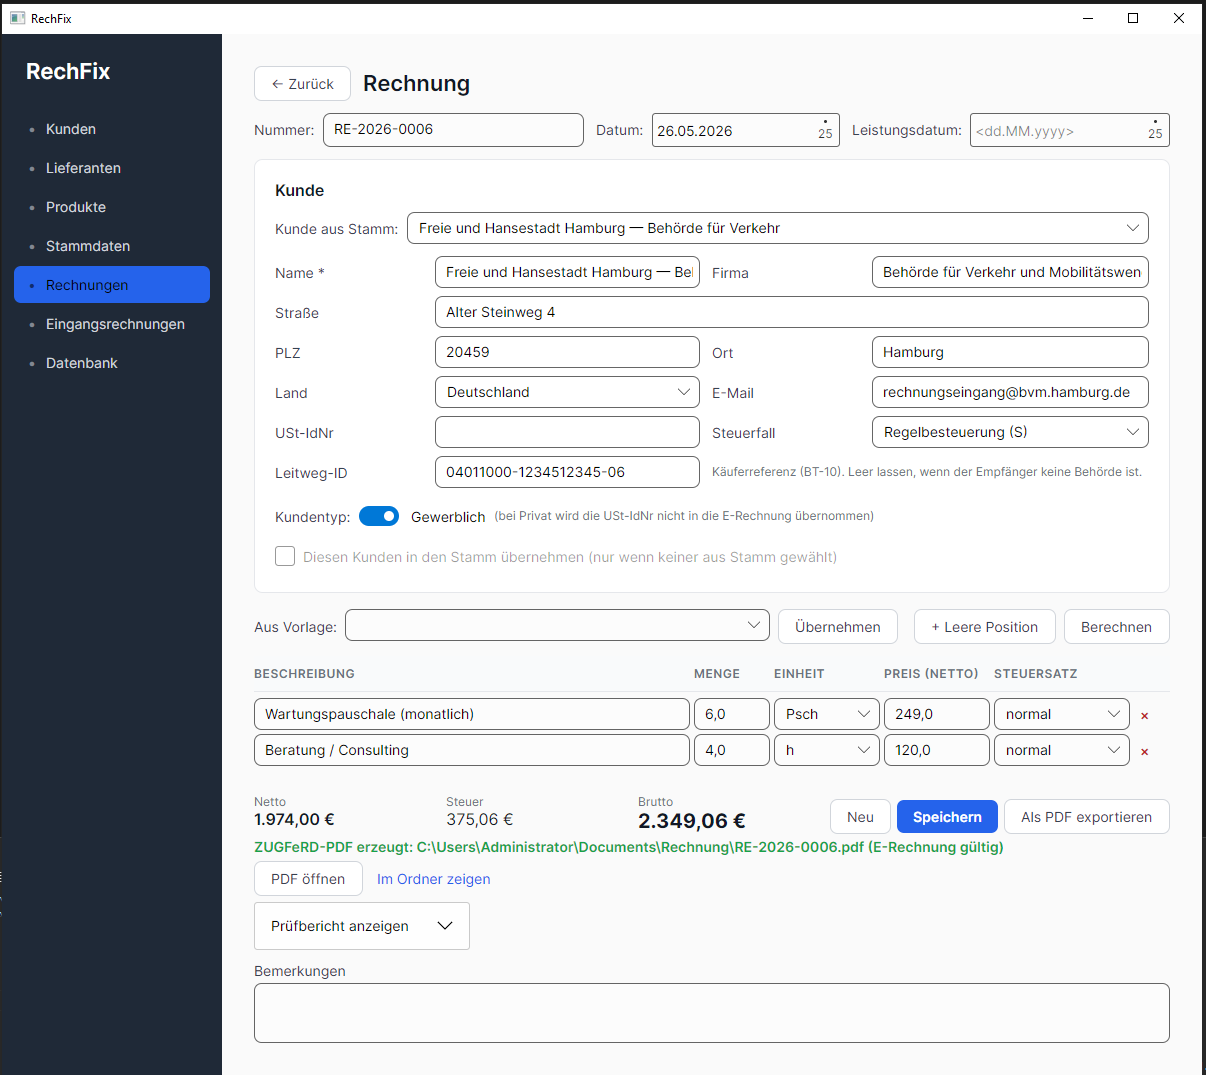Click the Preis field showing 249,0
This screenshot has width=1206, height=1075.
point(937,714)
